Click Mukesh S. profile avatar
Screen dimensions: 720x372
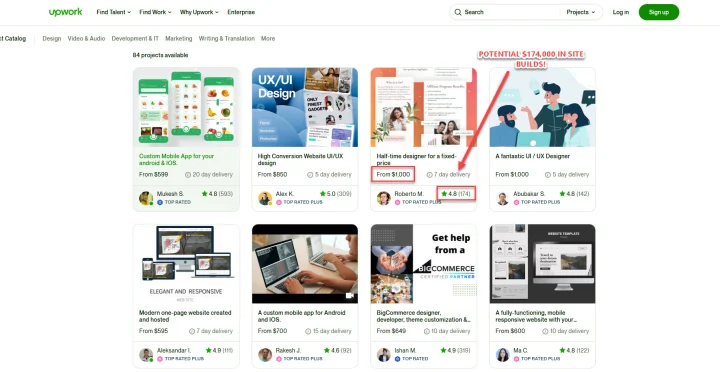tap(146, 198)
